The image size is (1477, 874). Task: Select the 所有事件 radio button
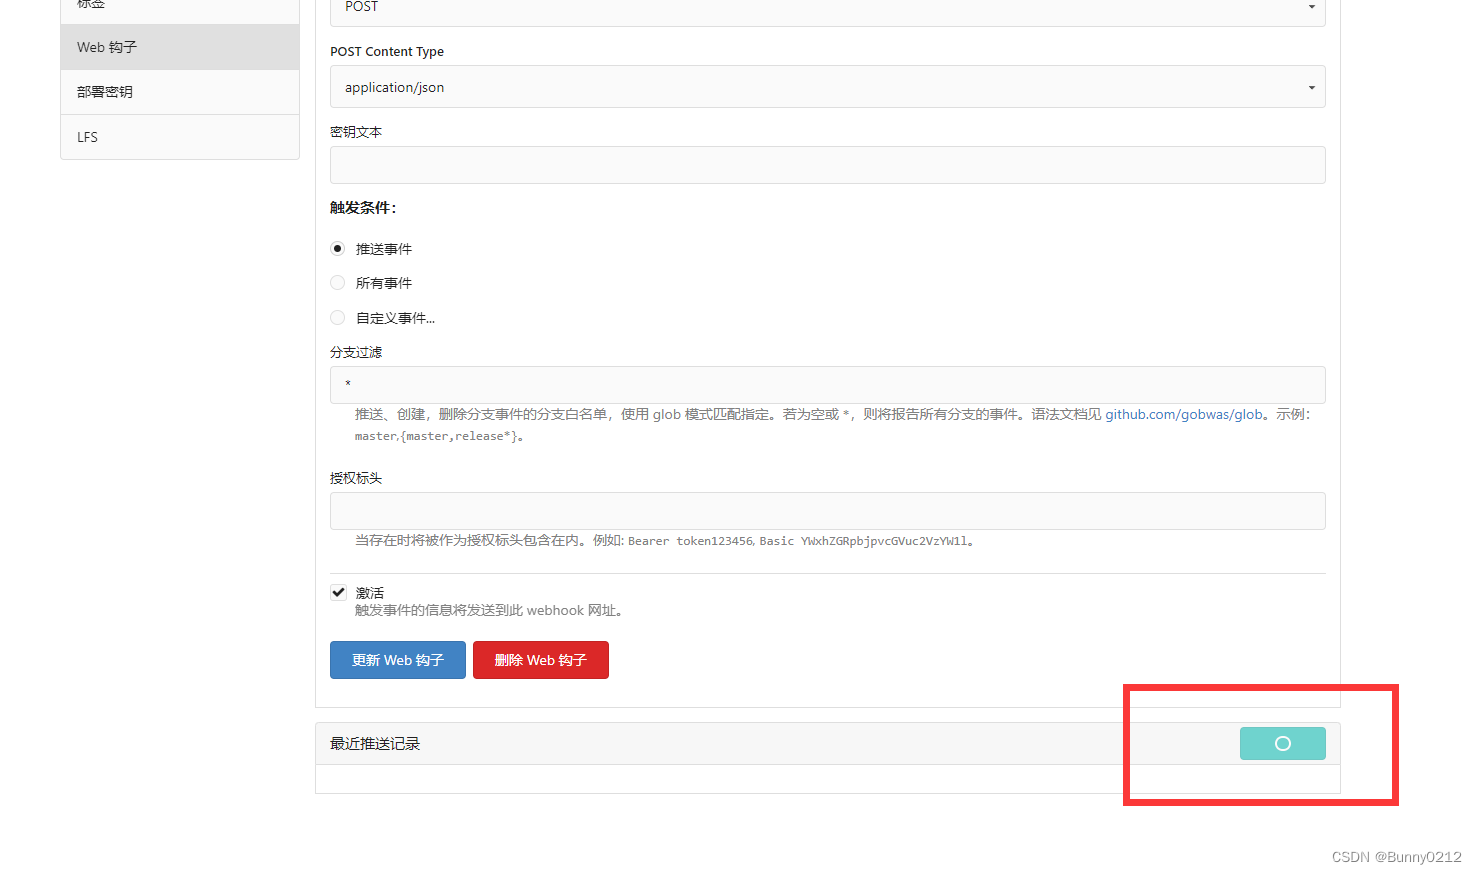tap(338, 283)
